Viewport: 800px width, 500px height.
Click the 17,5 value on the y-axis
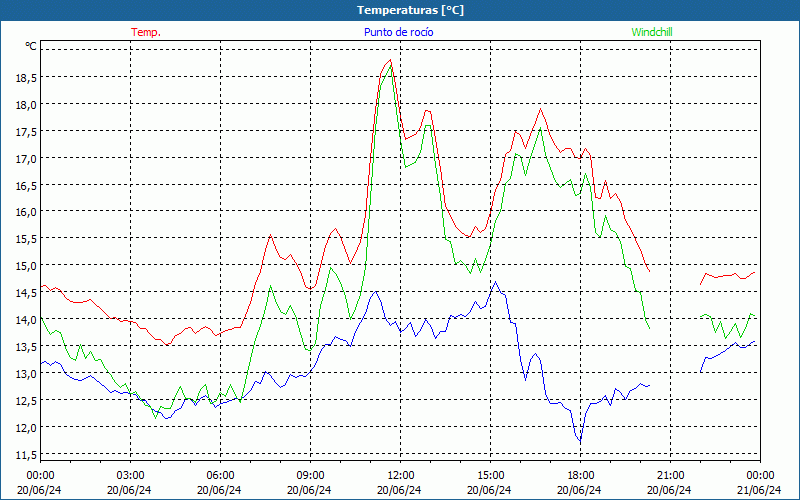(x=26, y=132)
